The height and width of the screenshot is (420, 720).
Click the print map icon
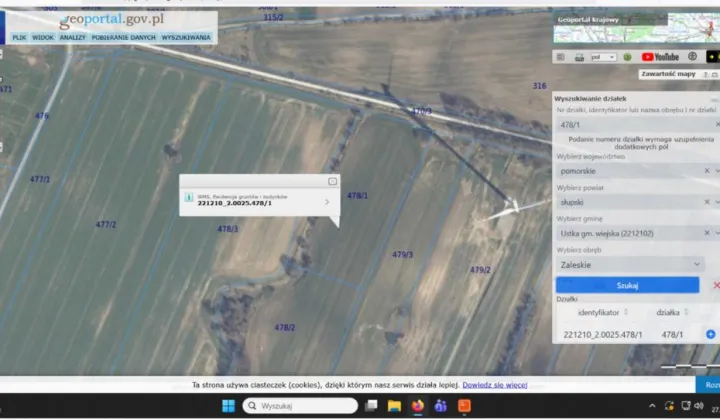579,57
